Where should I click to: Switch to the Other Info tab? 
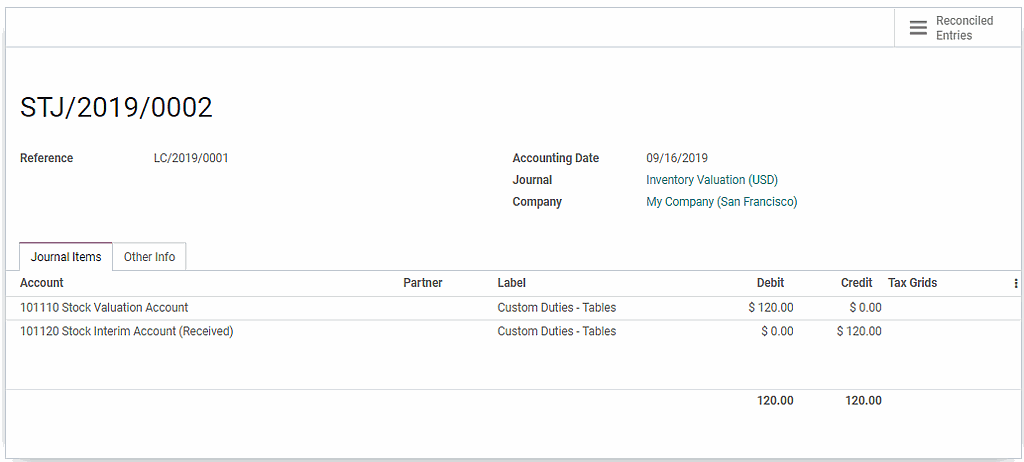149,257
